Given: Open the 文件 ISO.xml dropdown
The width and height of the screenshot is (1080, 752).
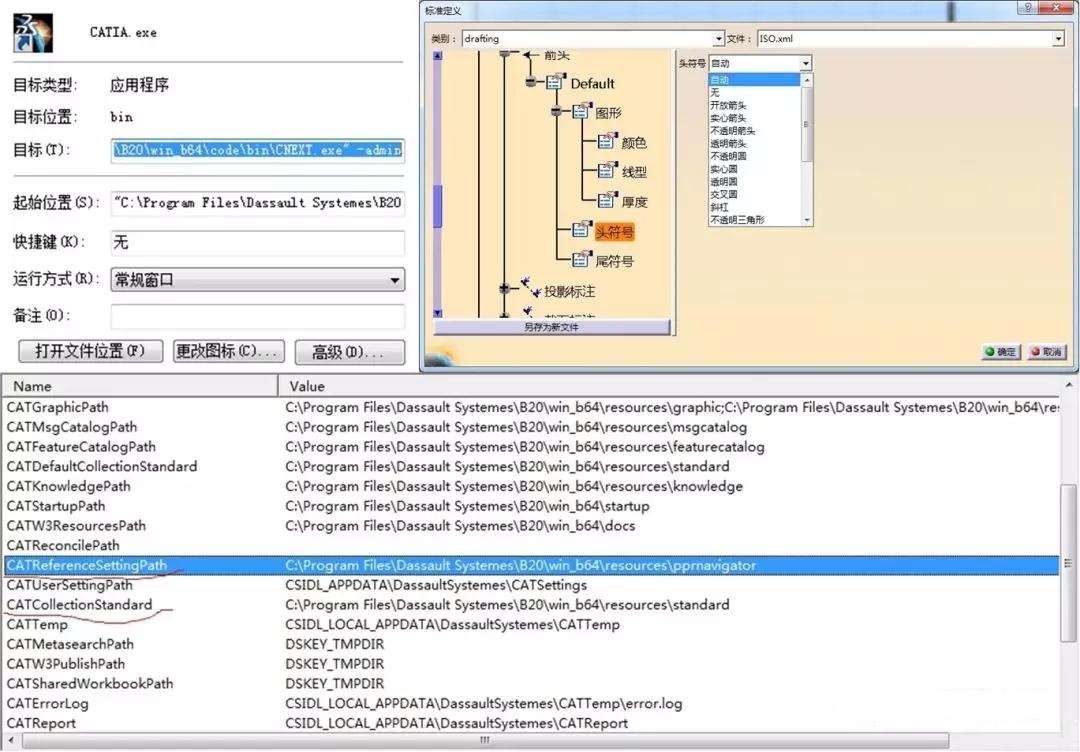Looking at the screenshot, I should pyautogui.click(x=1058, y=39).
